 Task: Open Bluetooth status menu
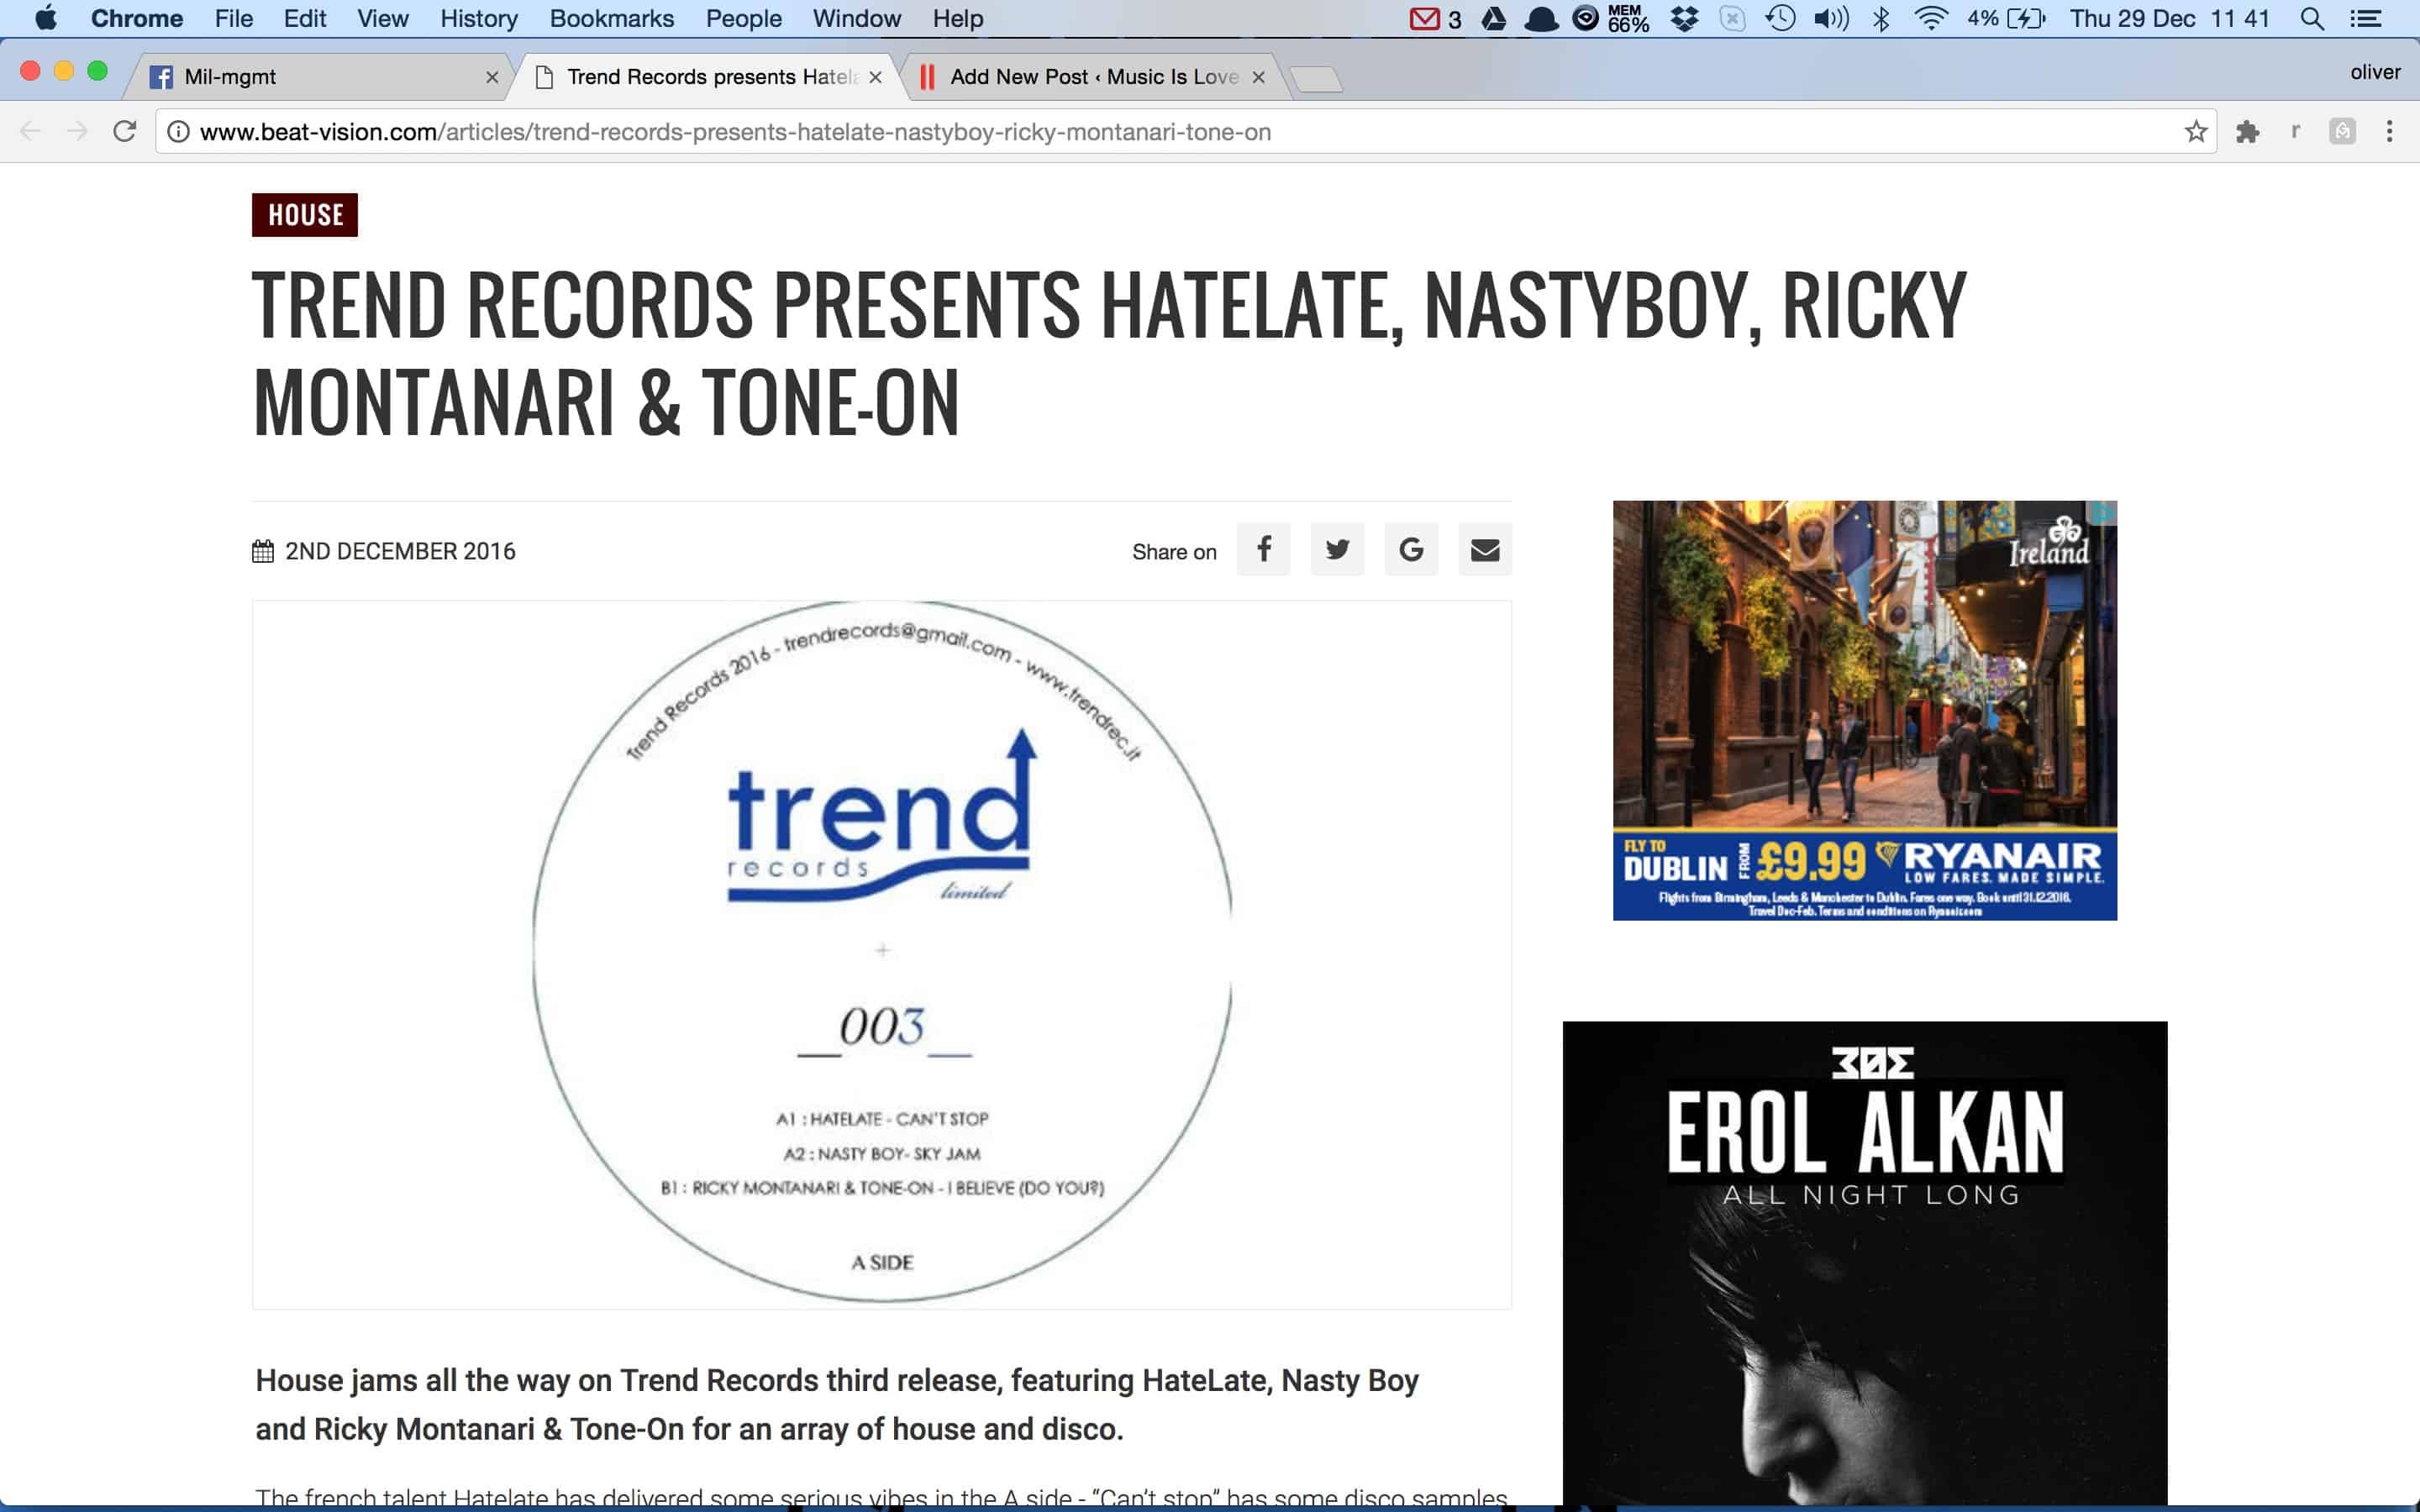pos(1880,18)
